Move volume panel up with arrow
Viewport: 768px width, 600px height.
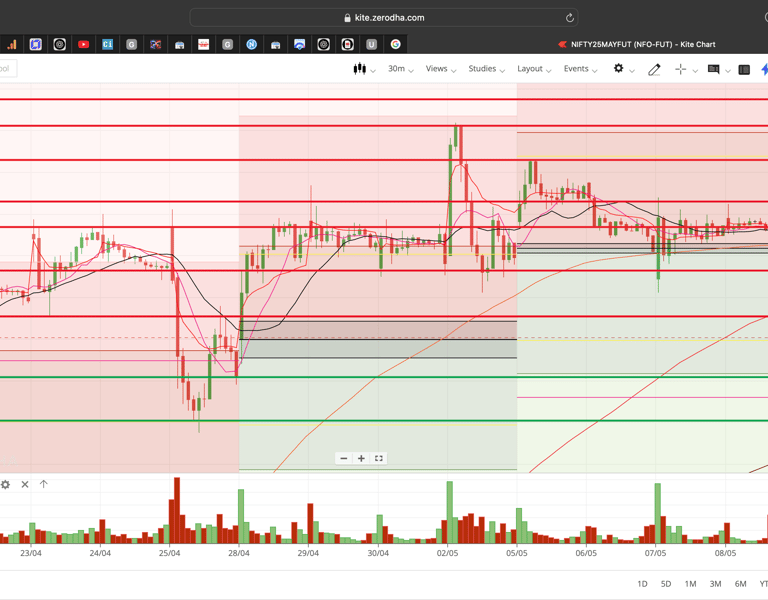(x=44, y=484)
